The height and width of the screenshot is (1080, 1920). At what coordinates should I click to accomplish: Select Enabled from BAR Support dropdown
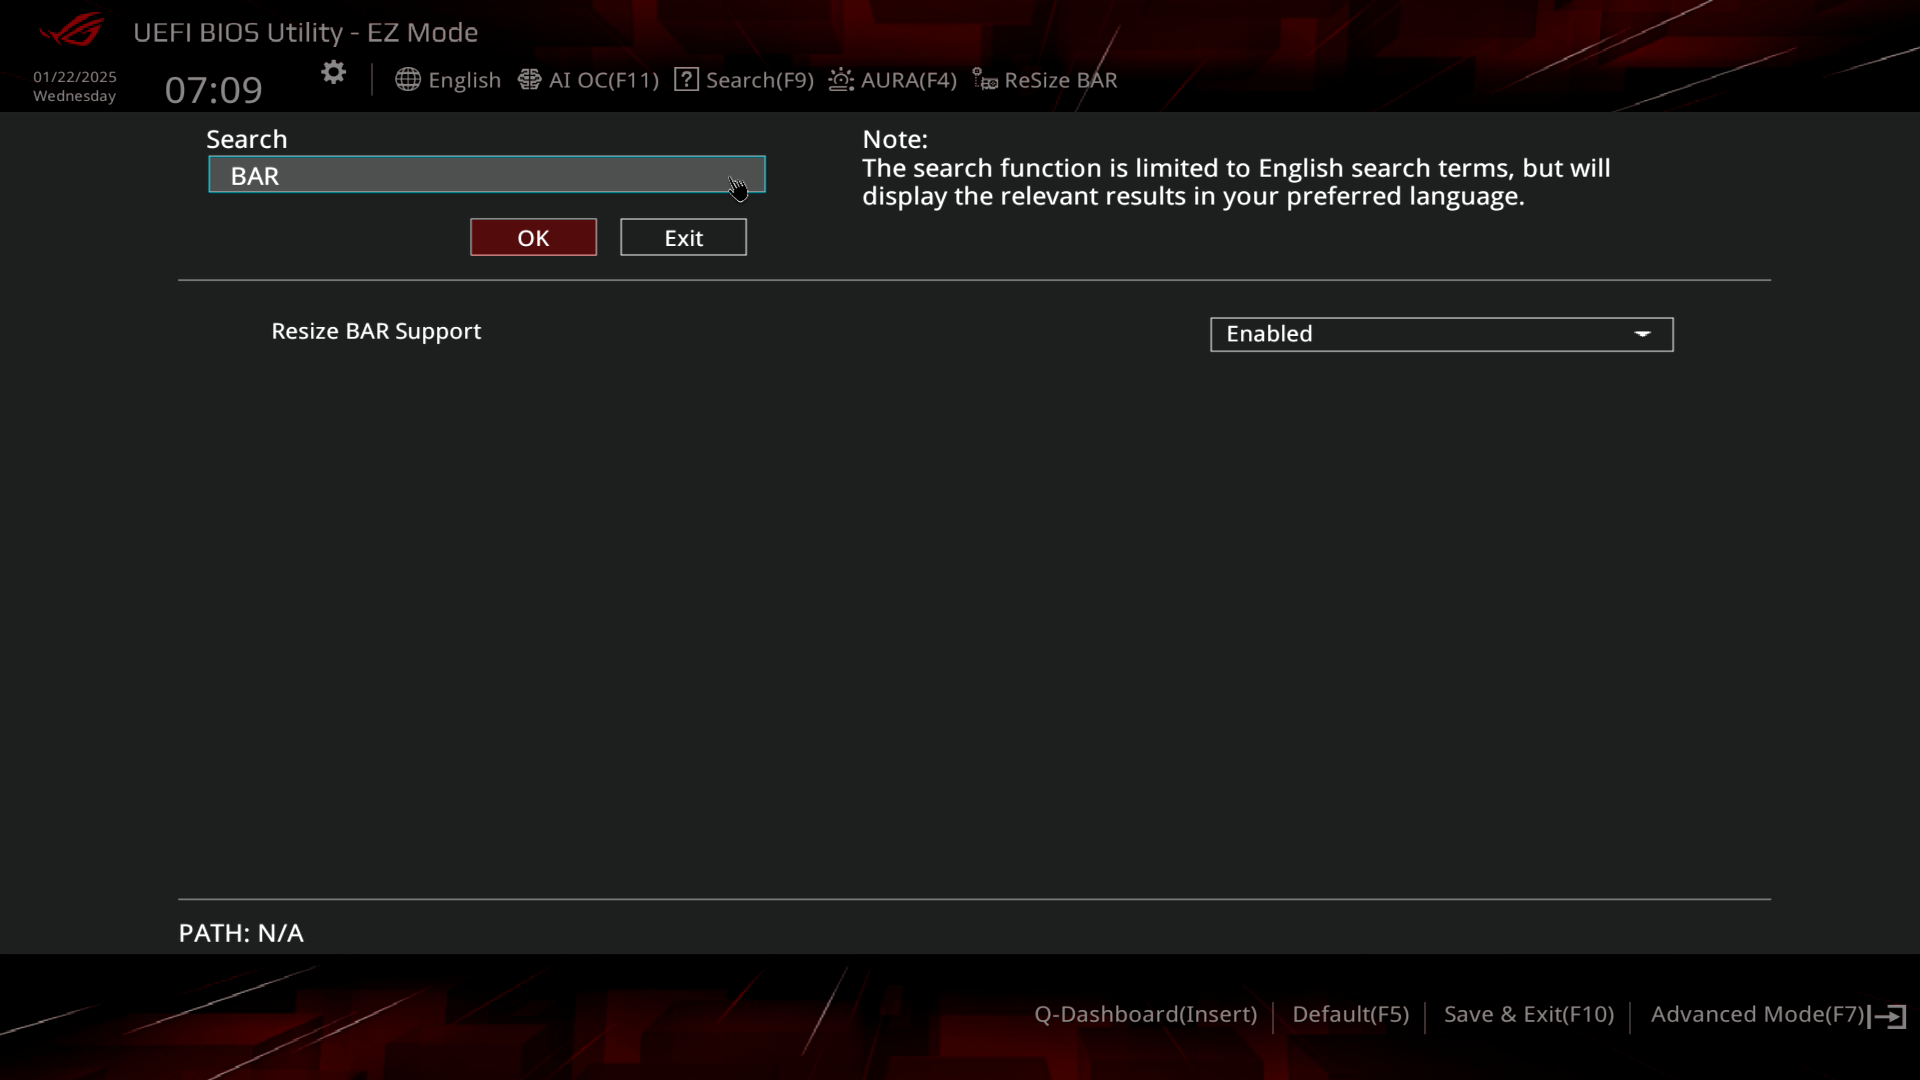[1441, 334]
